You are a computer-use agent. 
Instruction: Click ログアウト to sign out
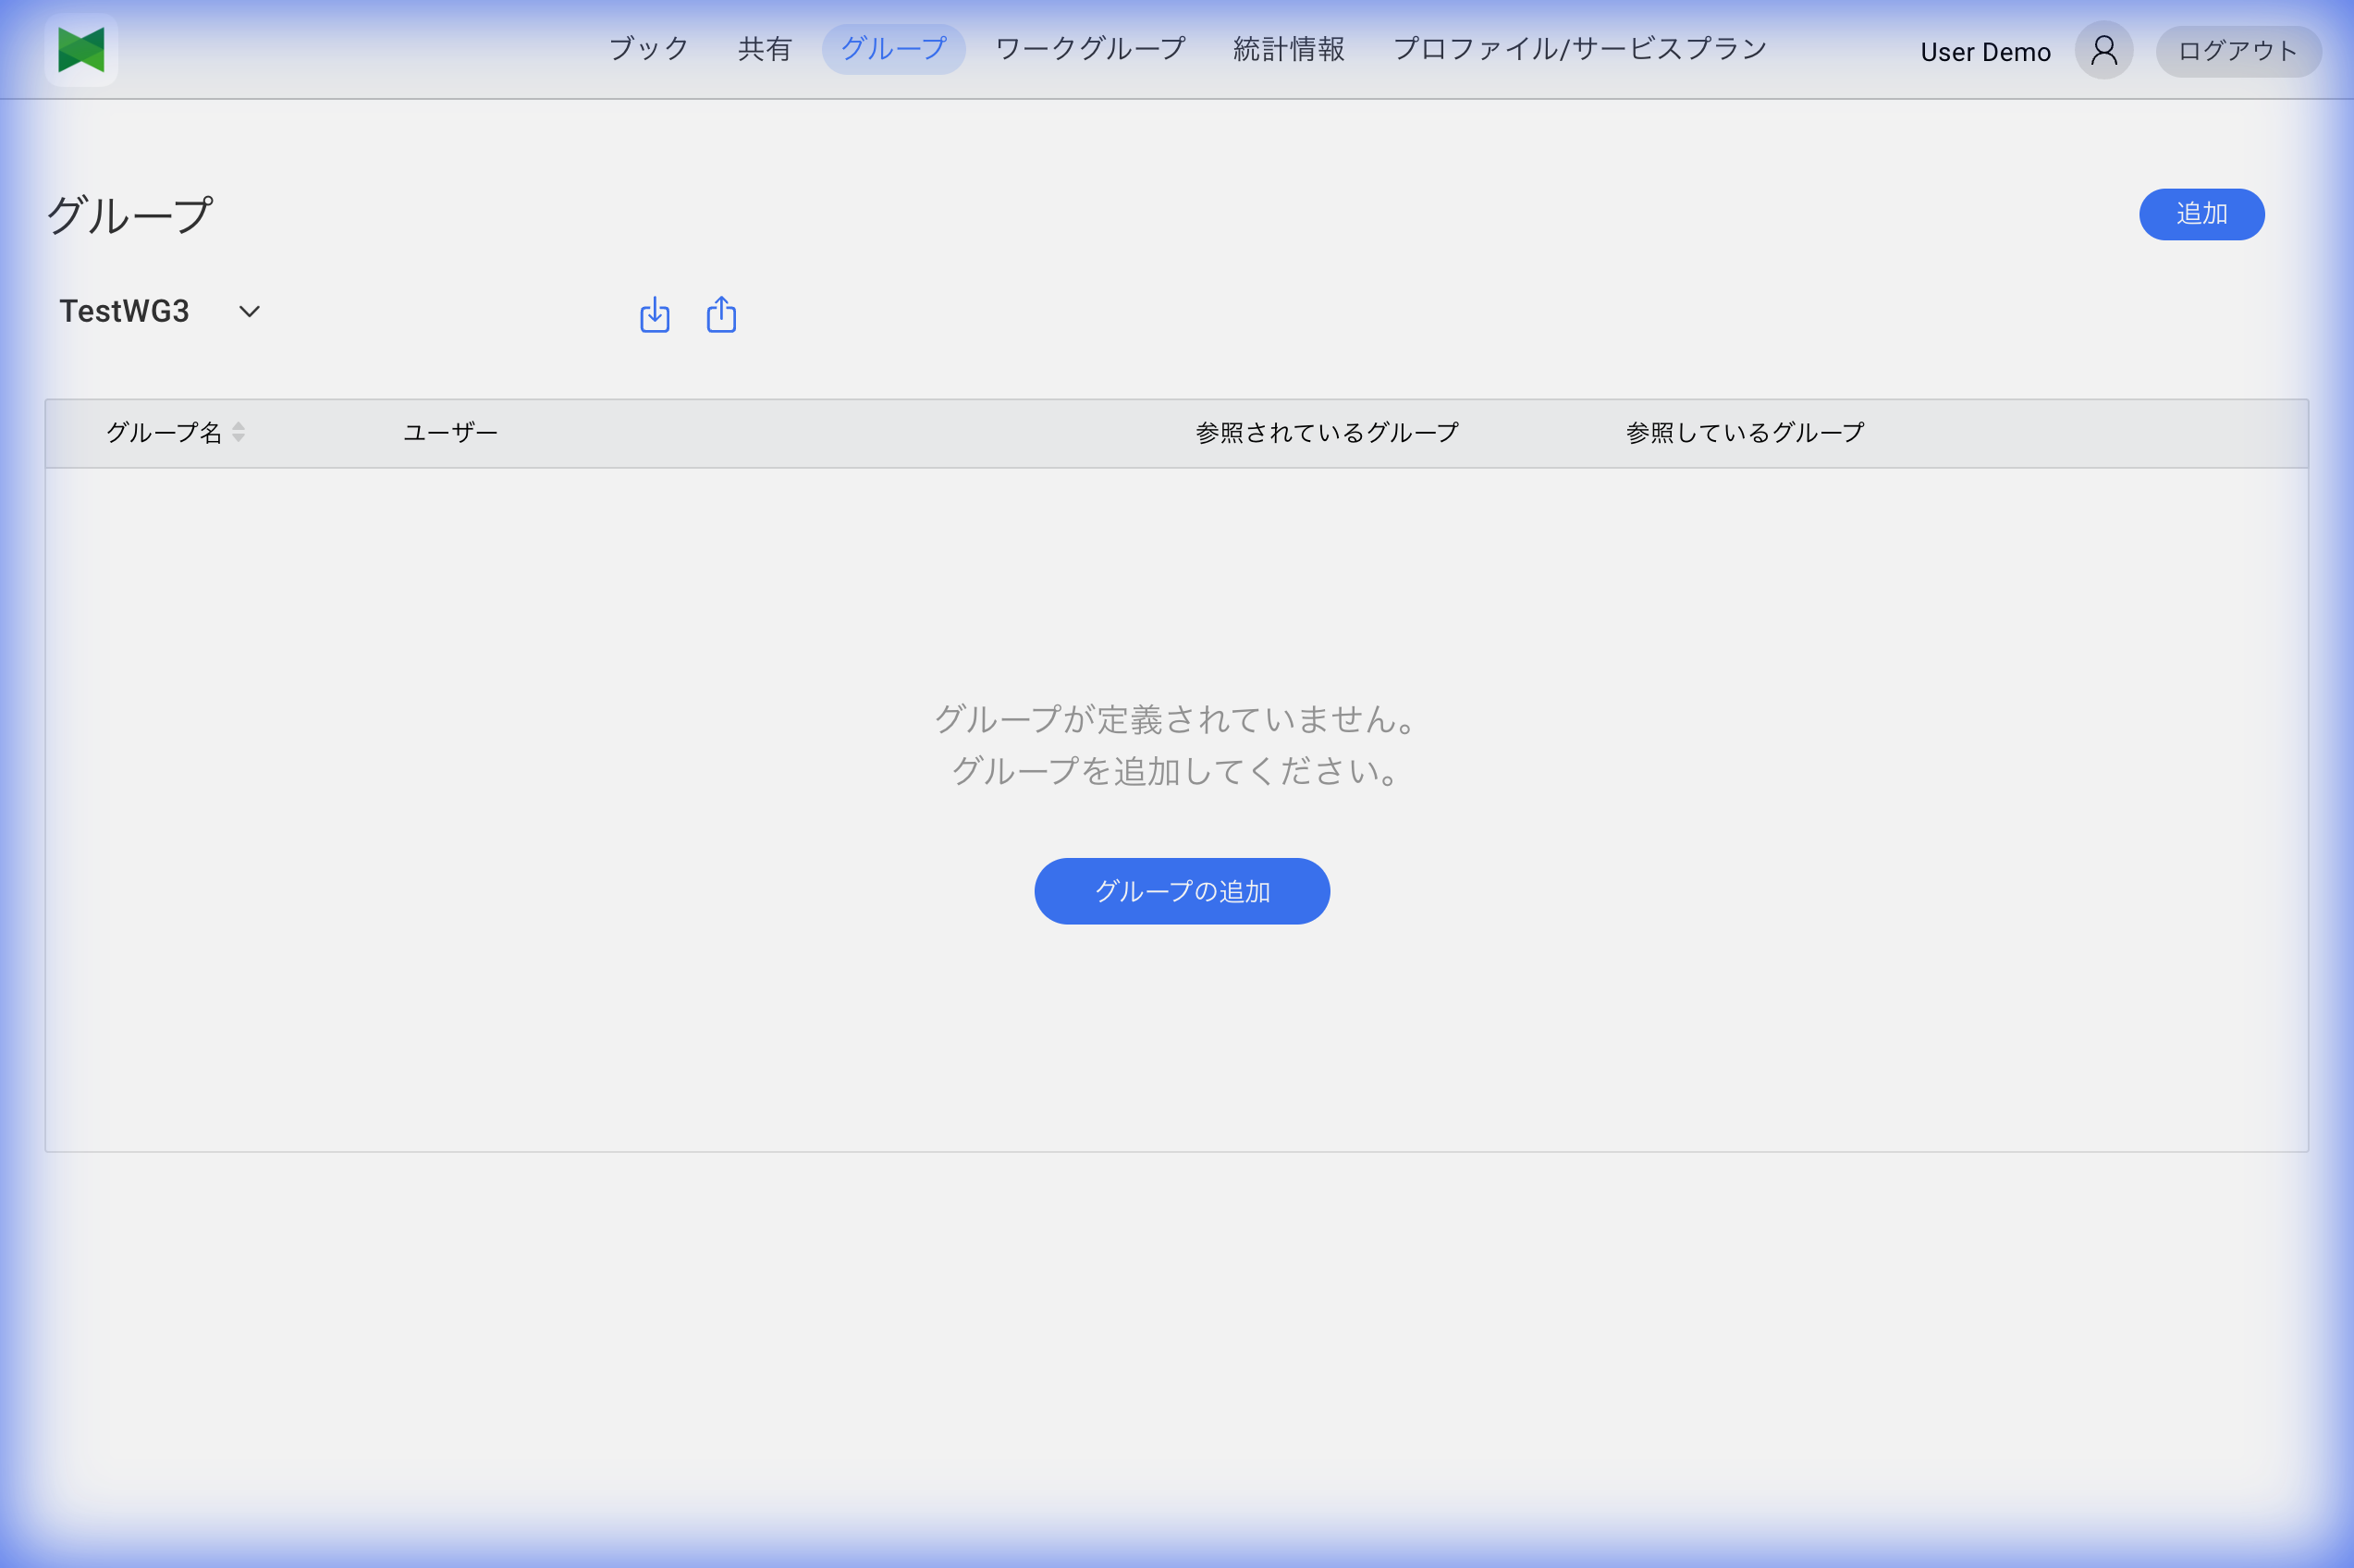pos(2237,49)
